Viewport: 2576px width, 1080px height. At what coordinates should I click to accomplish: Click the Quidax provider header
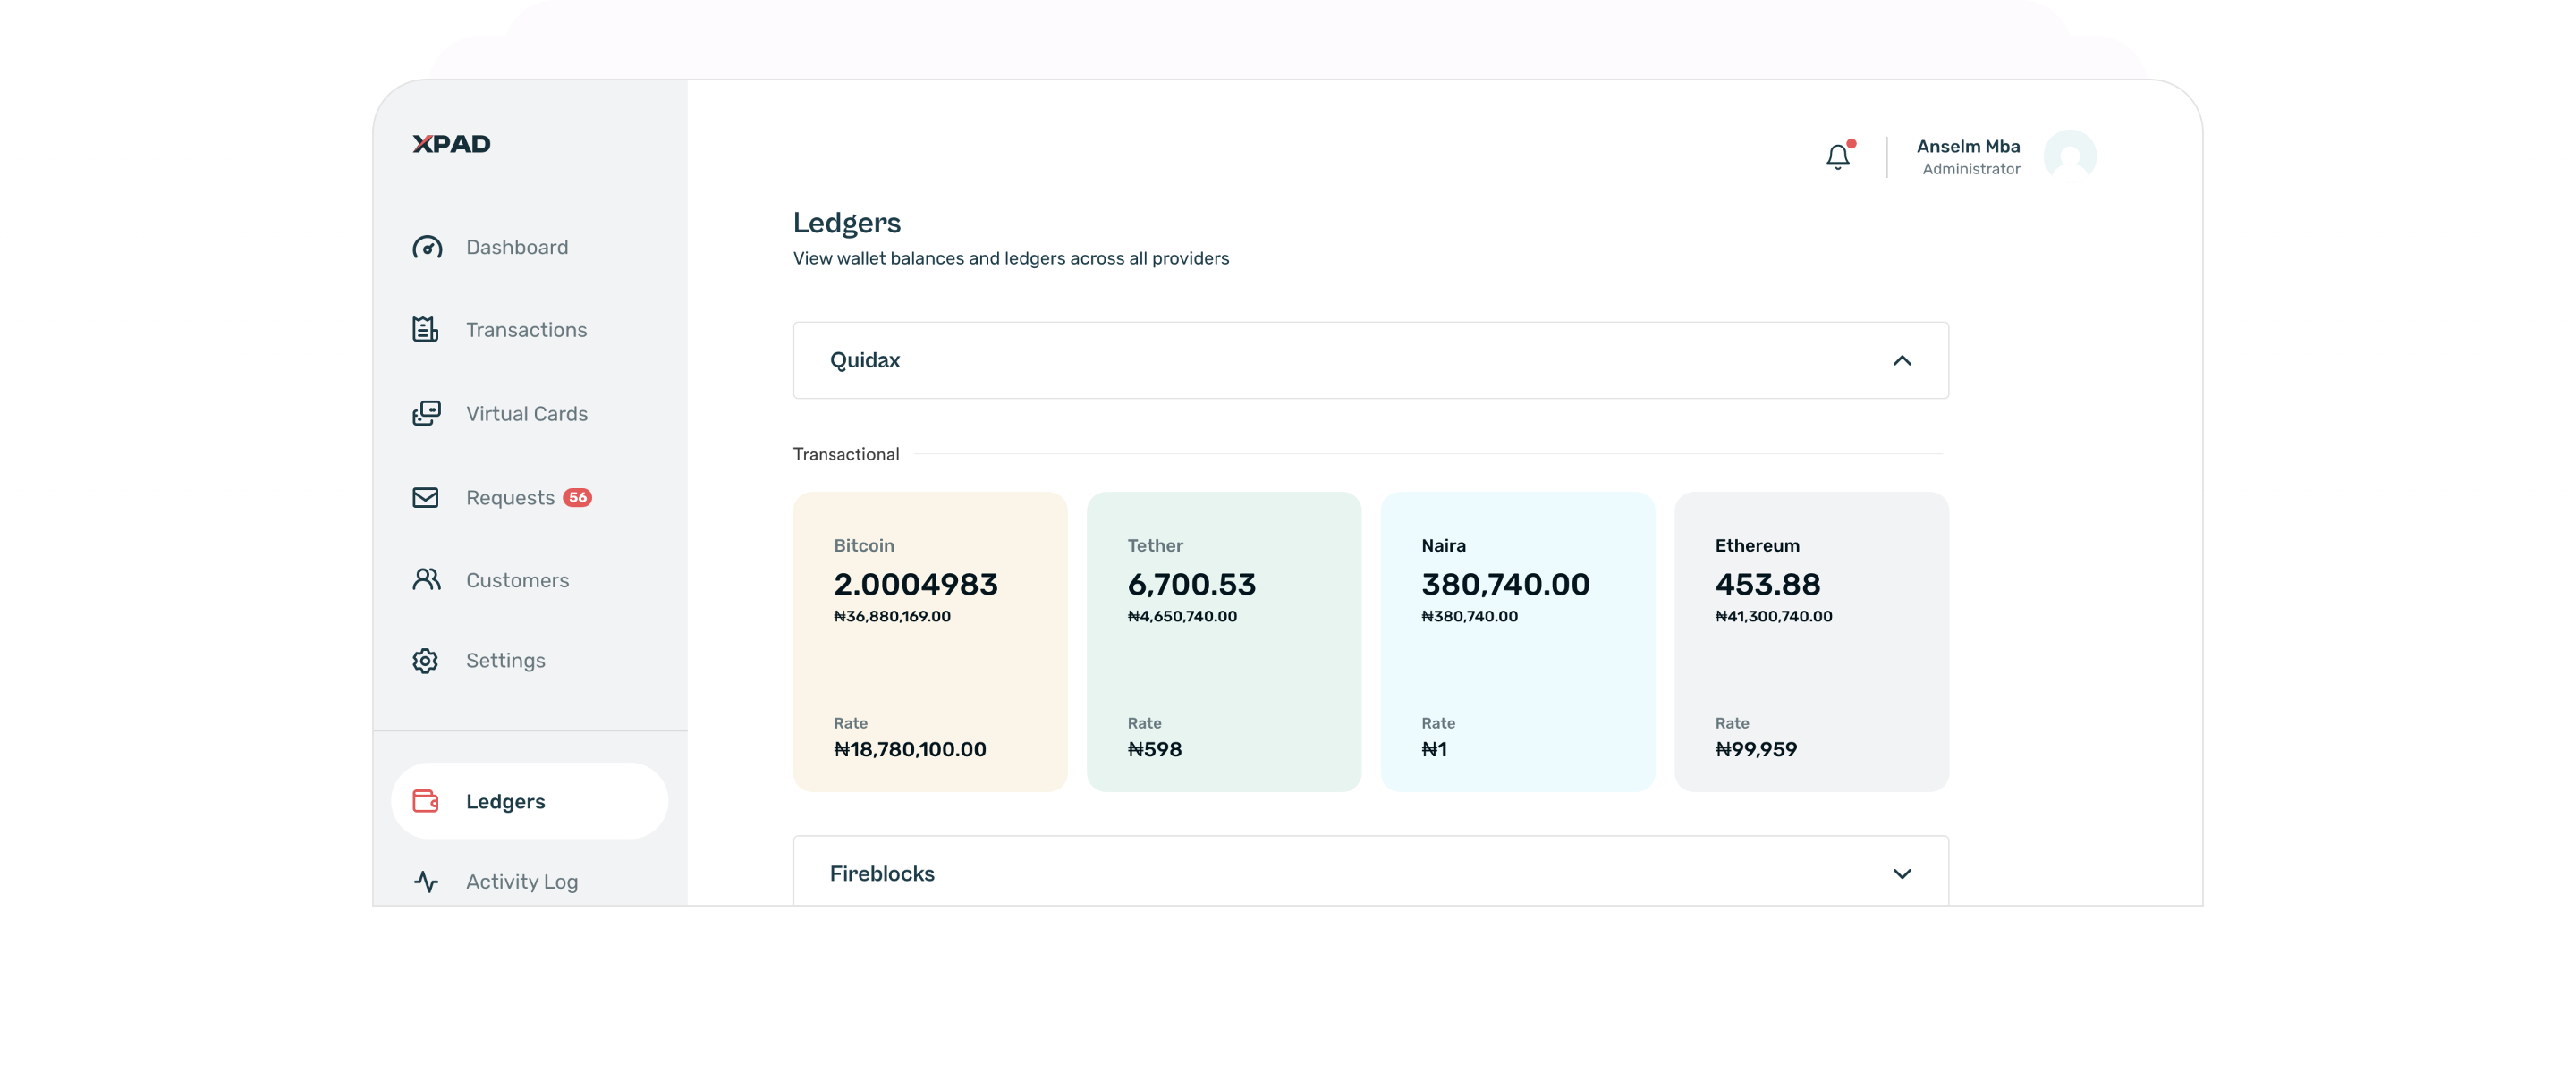[1371, 360]
